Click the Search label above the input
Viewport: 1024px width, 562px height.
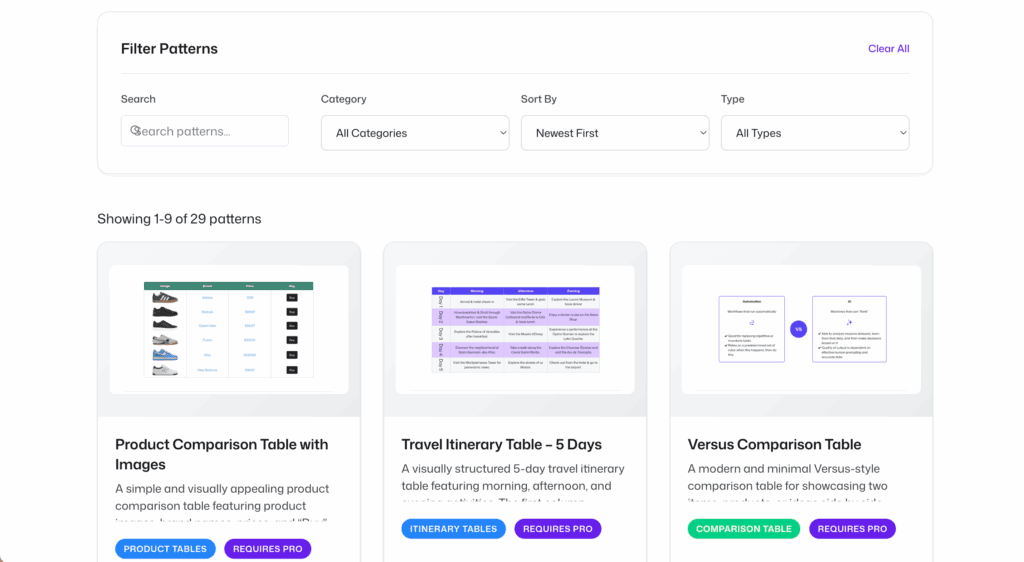(138, 99)
